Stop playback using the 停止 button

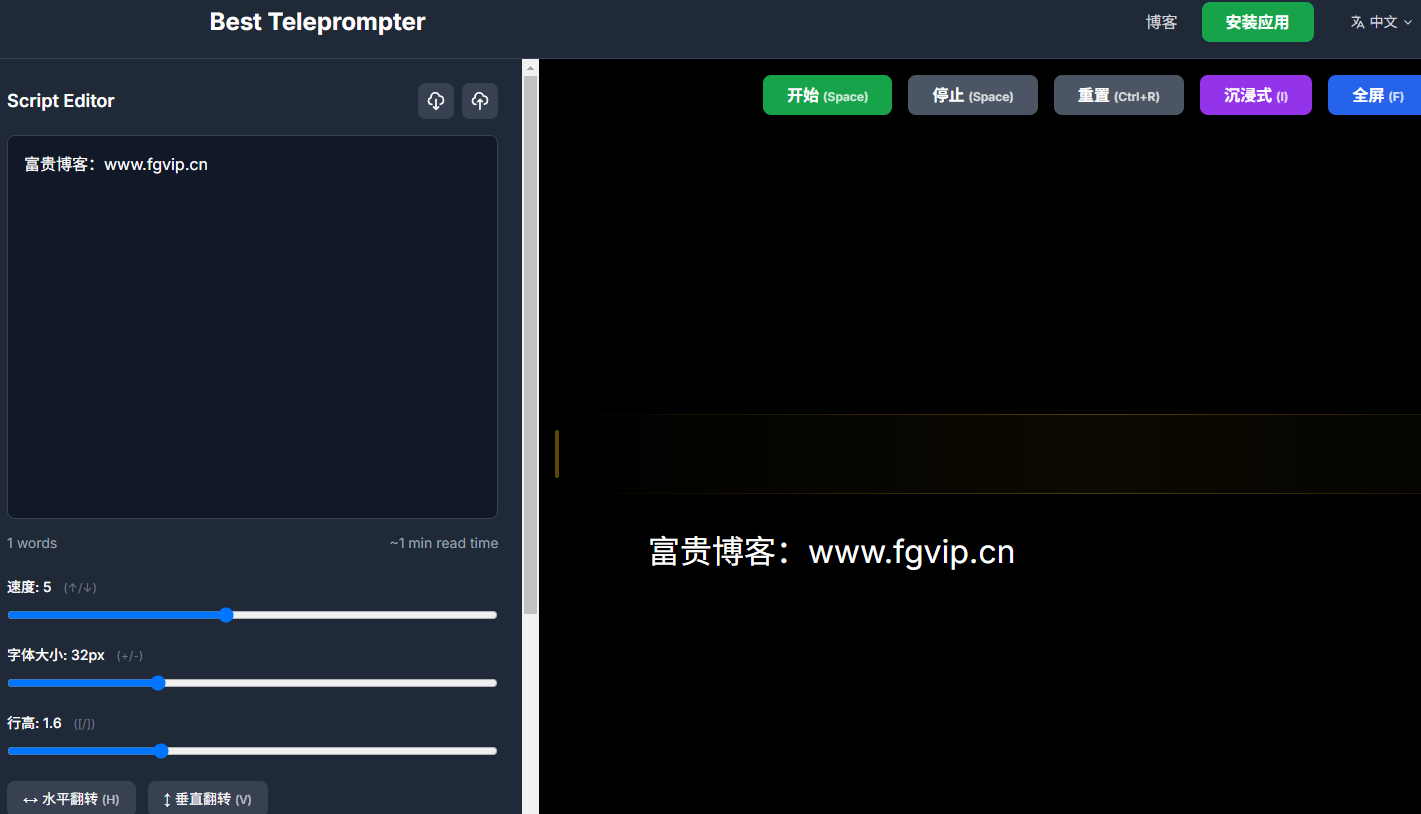pos(972,96)
